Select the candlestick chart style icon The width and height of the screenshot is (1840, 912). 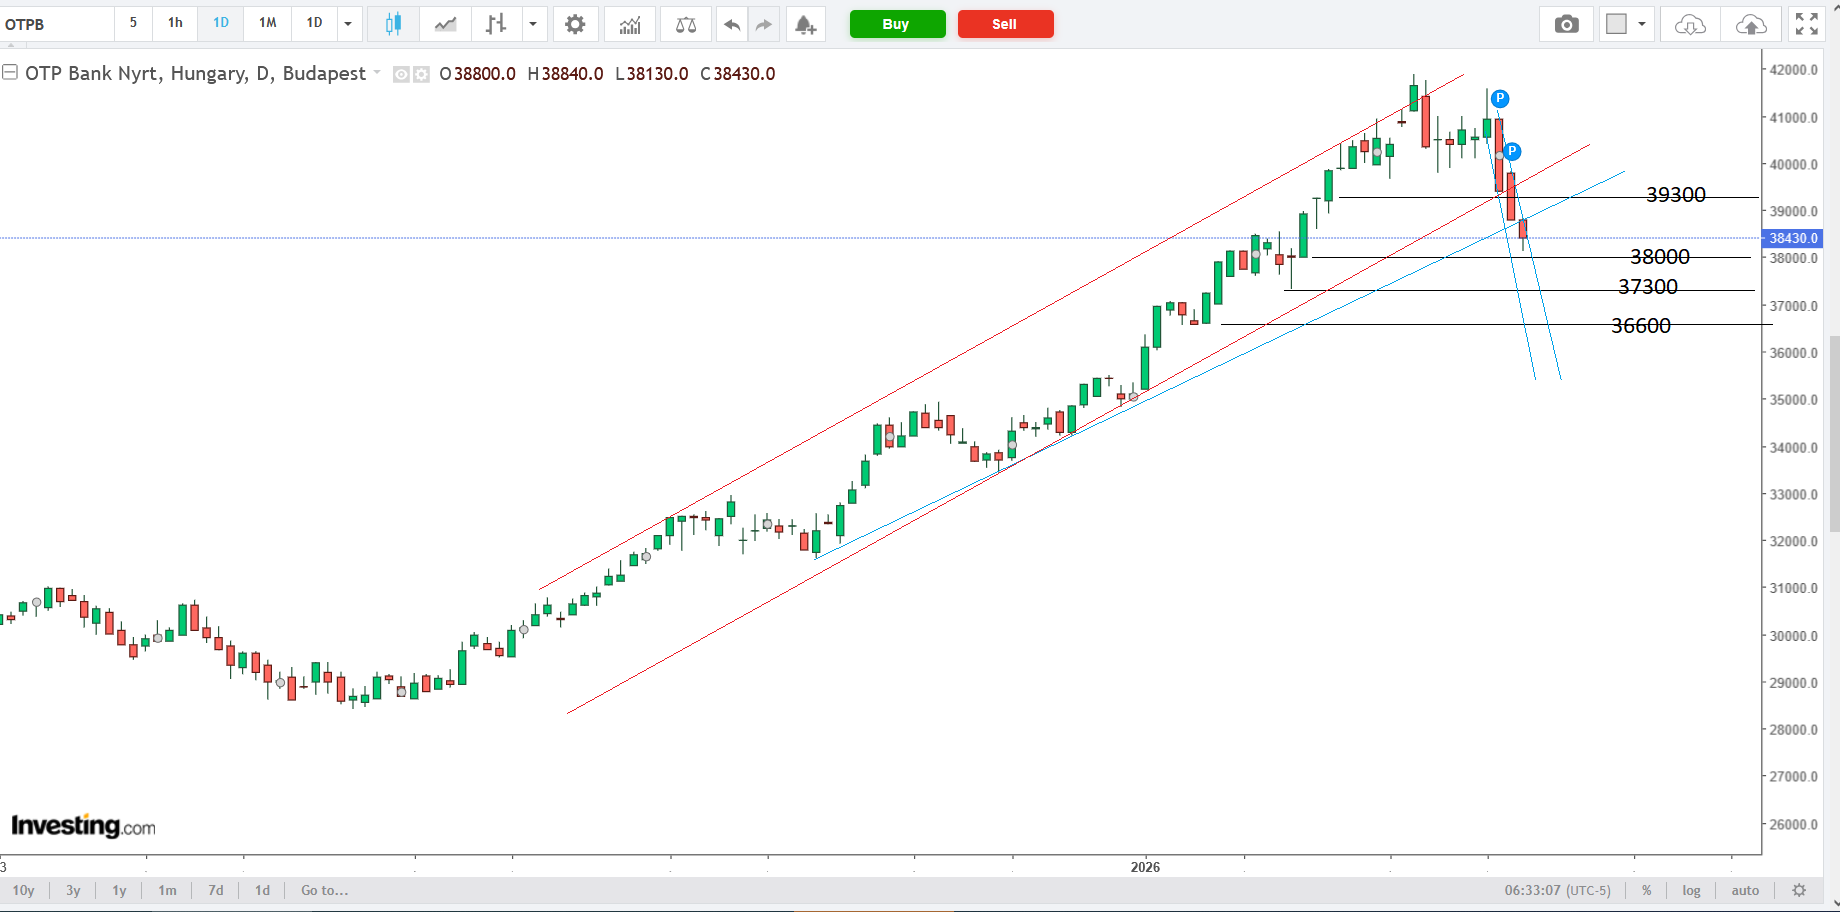pyautogui.click(x=393, y=24)
